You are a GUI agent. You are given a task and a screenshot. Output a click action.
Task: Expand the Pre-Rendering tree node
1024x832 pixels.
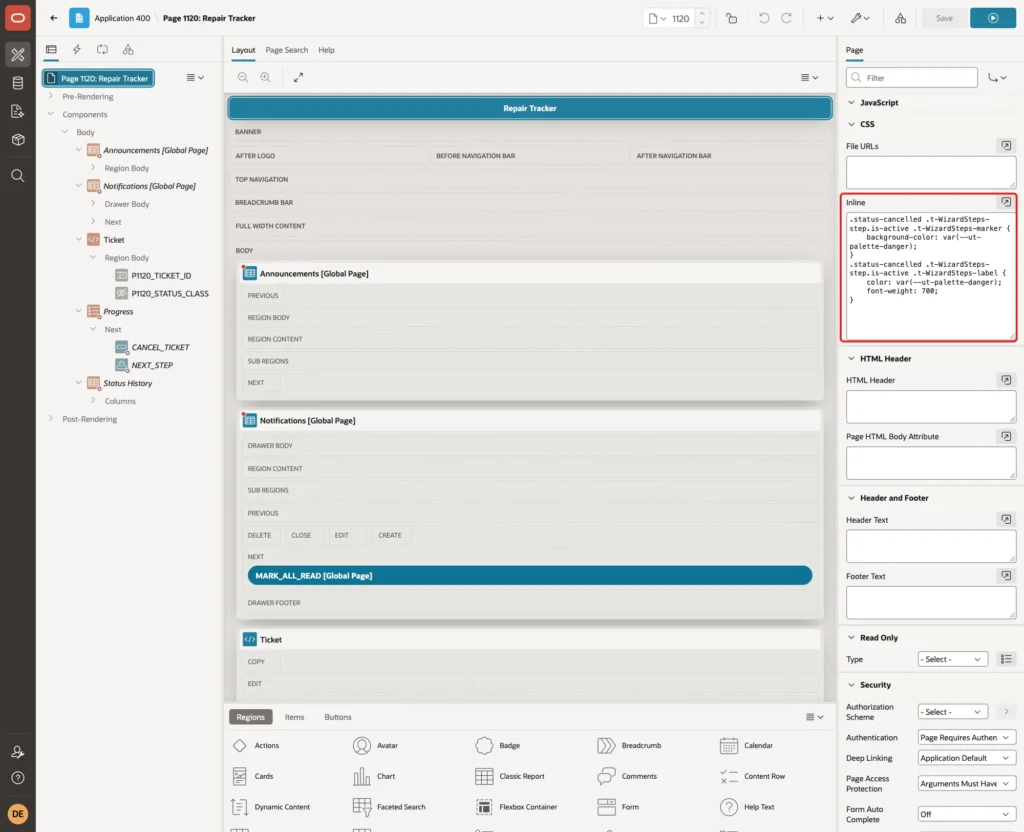click(51, 96)
